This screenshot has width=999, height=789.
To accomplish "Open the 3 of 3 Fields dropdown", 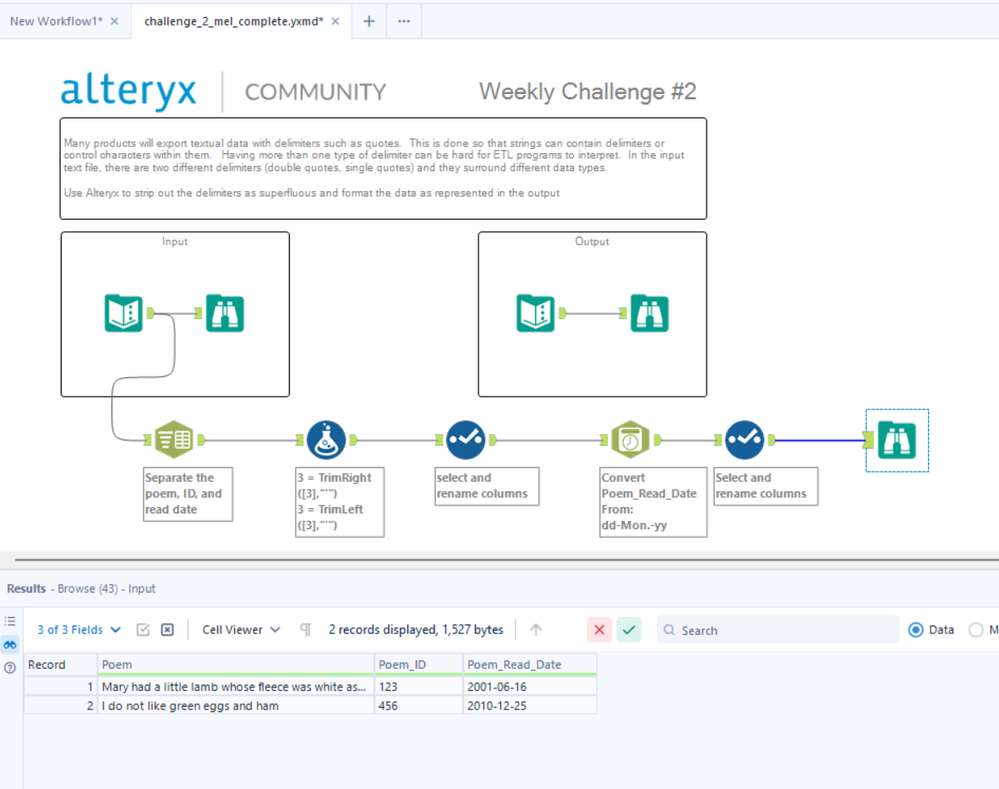I will pyautogui.click(x=78, y=630).
